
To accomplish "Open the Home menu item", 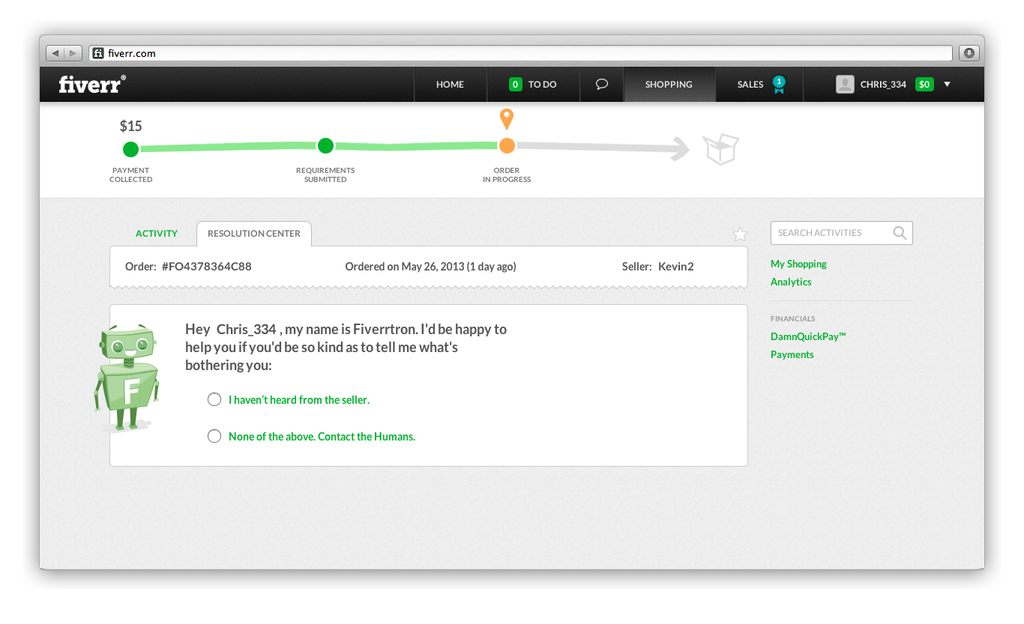I will coord(450,84).
